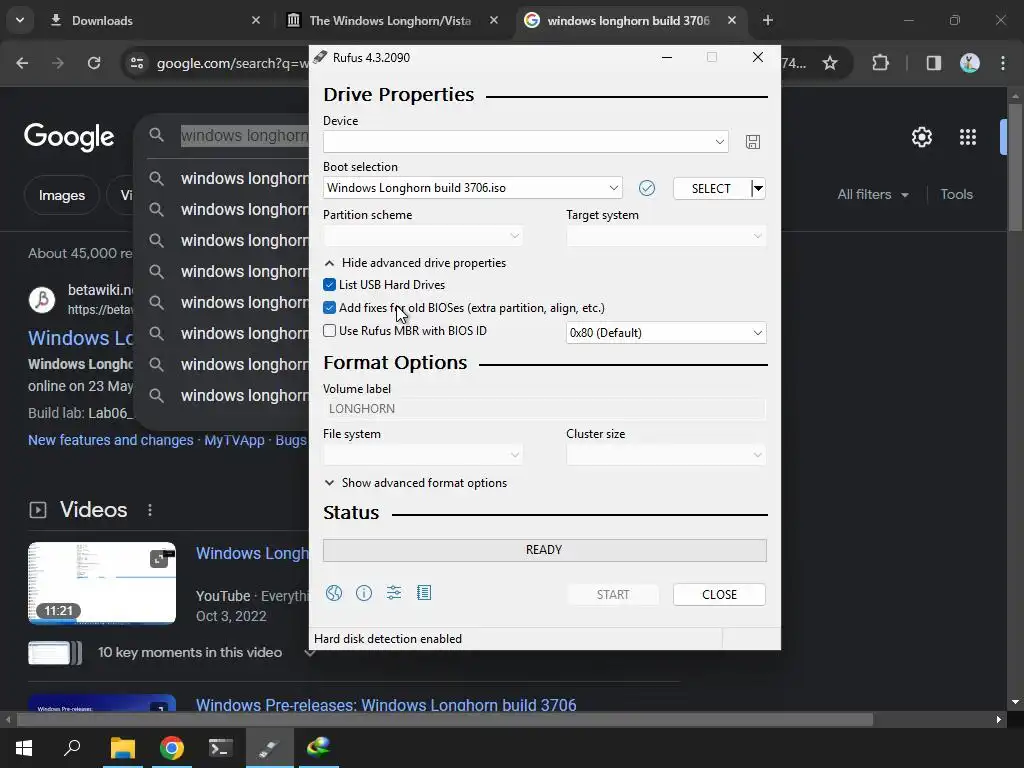The height and width of the screenshot is (768, 1024).
Task: Open Chrome settings gear on Google page
Action: [x=921, y=137]
